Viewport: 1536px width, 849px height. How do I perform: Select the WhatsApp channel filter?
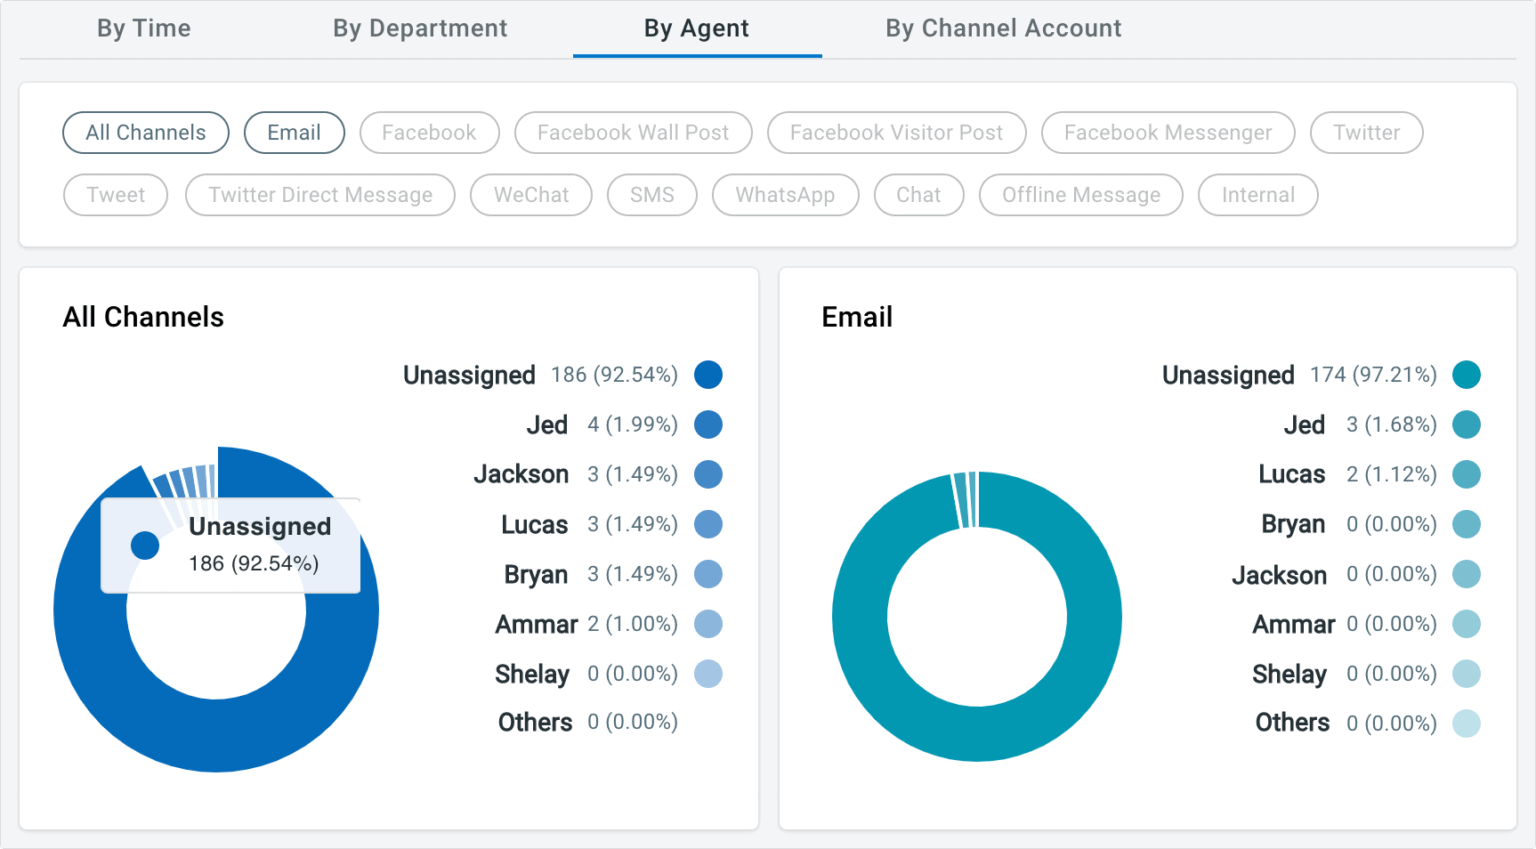785,195
